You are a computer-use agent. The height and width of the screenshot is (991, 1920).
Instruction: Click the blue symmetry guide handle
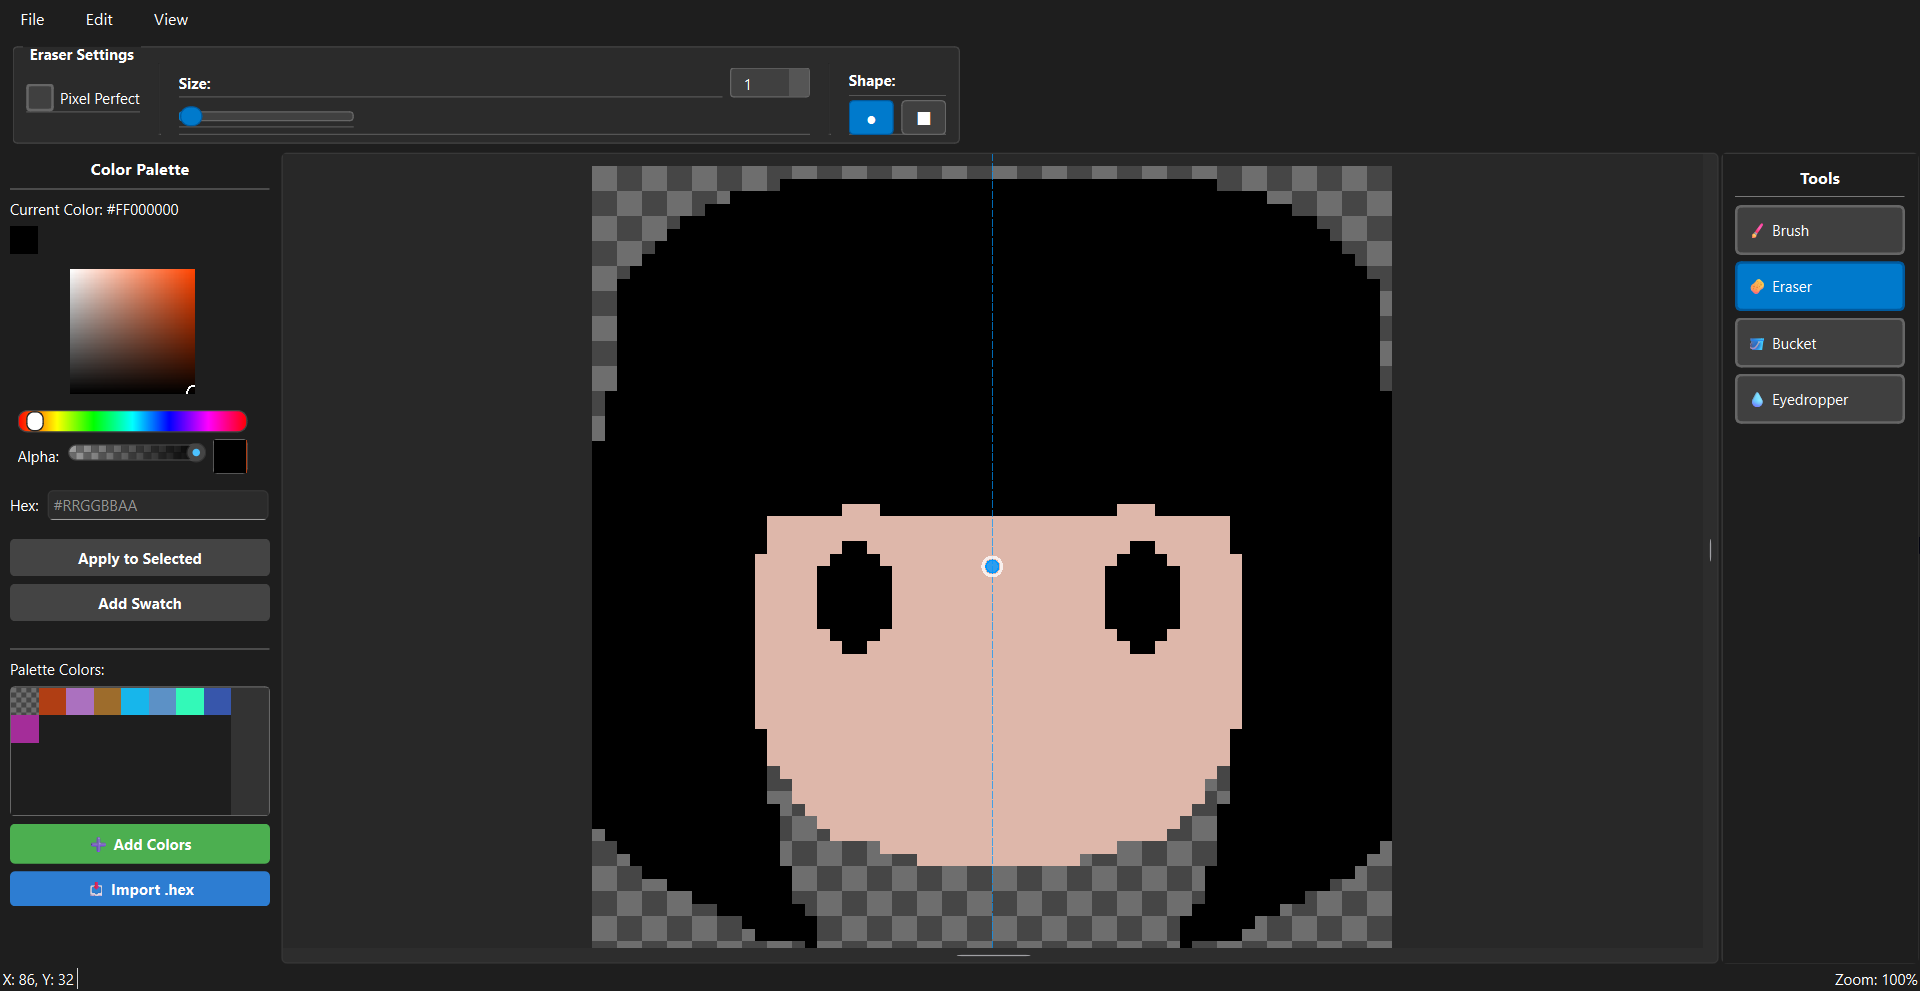click(x=992, y=567)
